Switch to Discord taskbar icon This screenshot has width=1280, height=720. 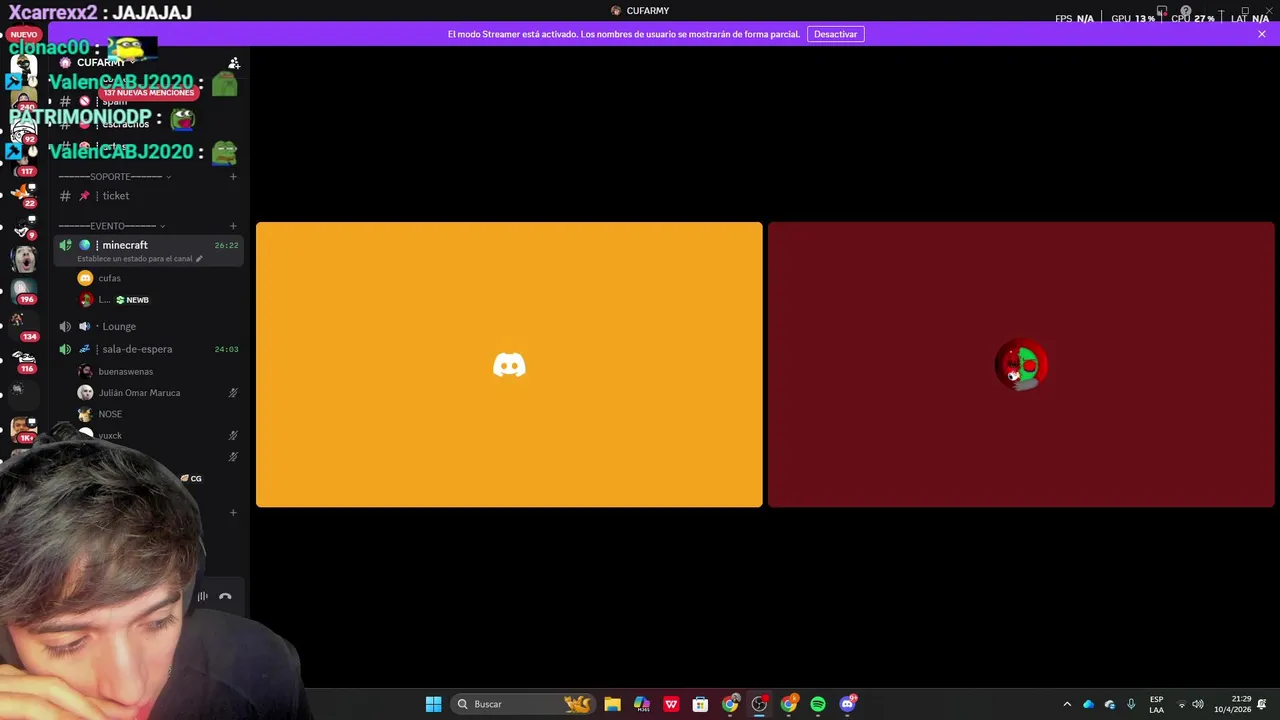(847, 704)
